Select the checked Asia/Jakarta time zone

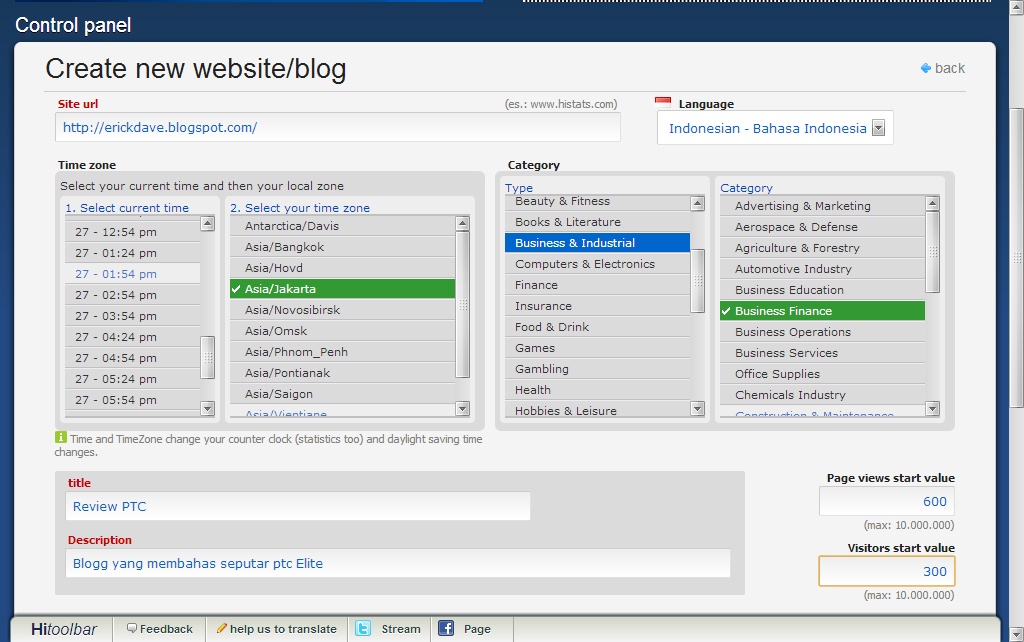pos(342,289)
